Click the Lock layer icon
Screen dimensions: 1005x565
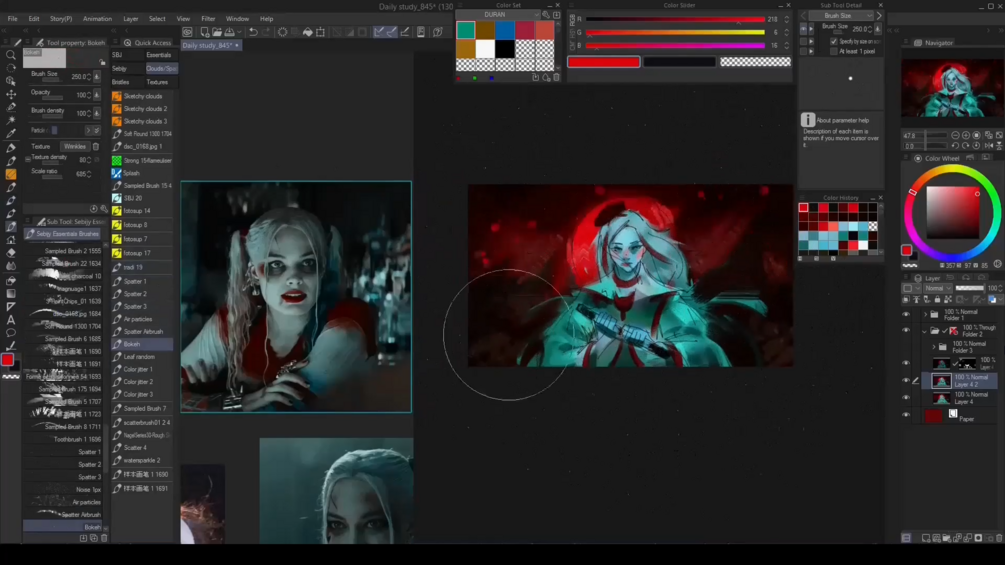(937, 299)
